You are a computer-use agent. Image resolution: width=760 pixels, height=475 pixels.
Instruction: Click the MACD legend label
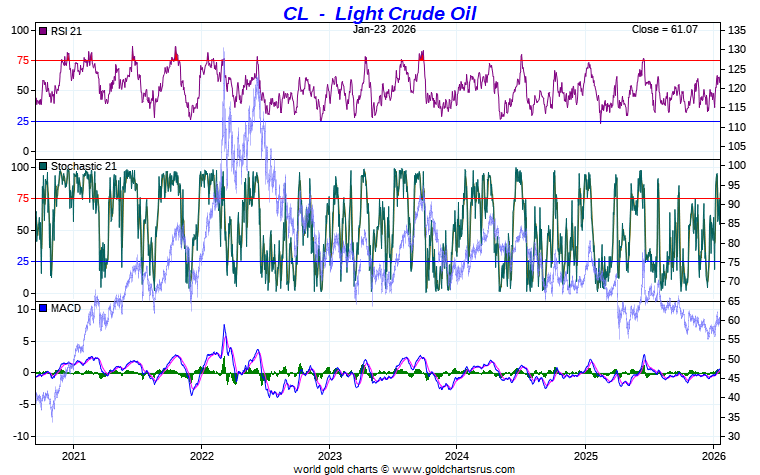point(66,308)
